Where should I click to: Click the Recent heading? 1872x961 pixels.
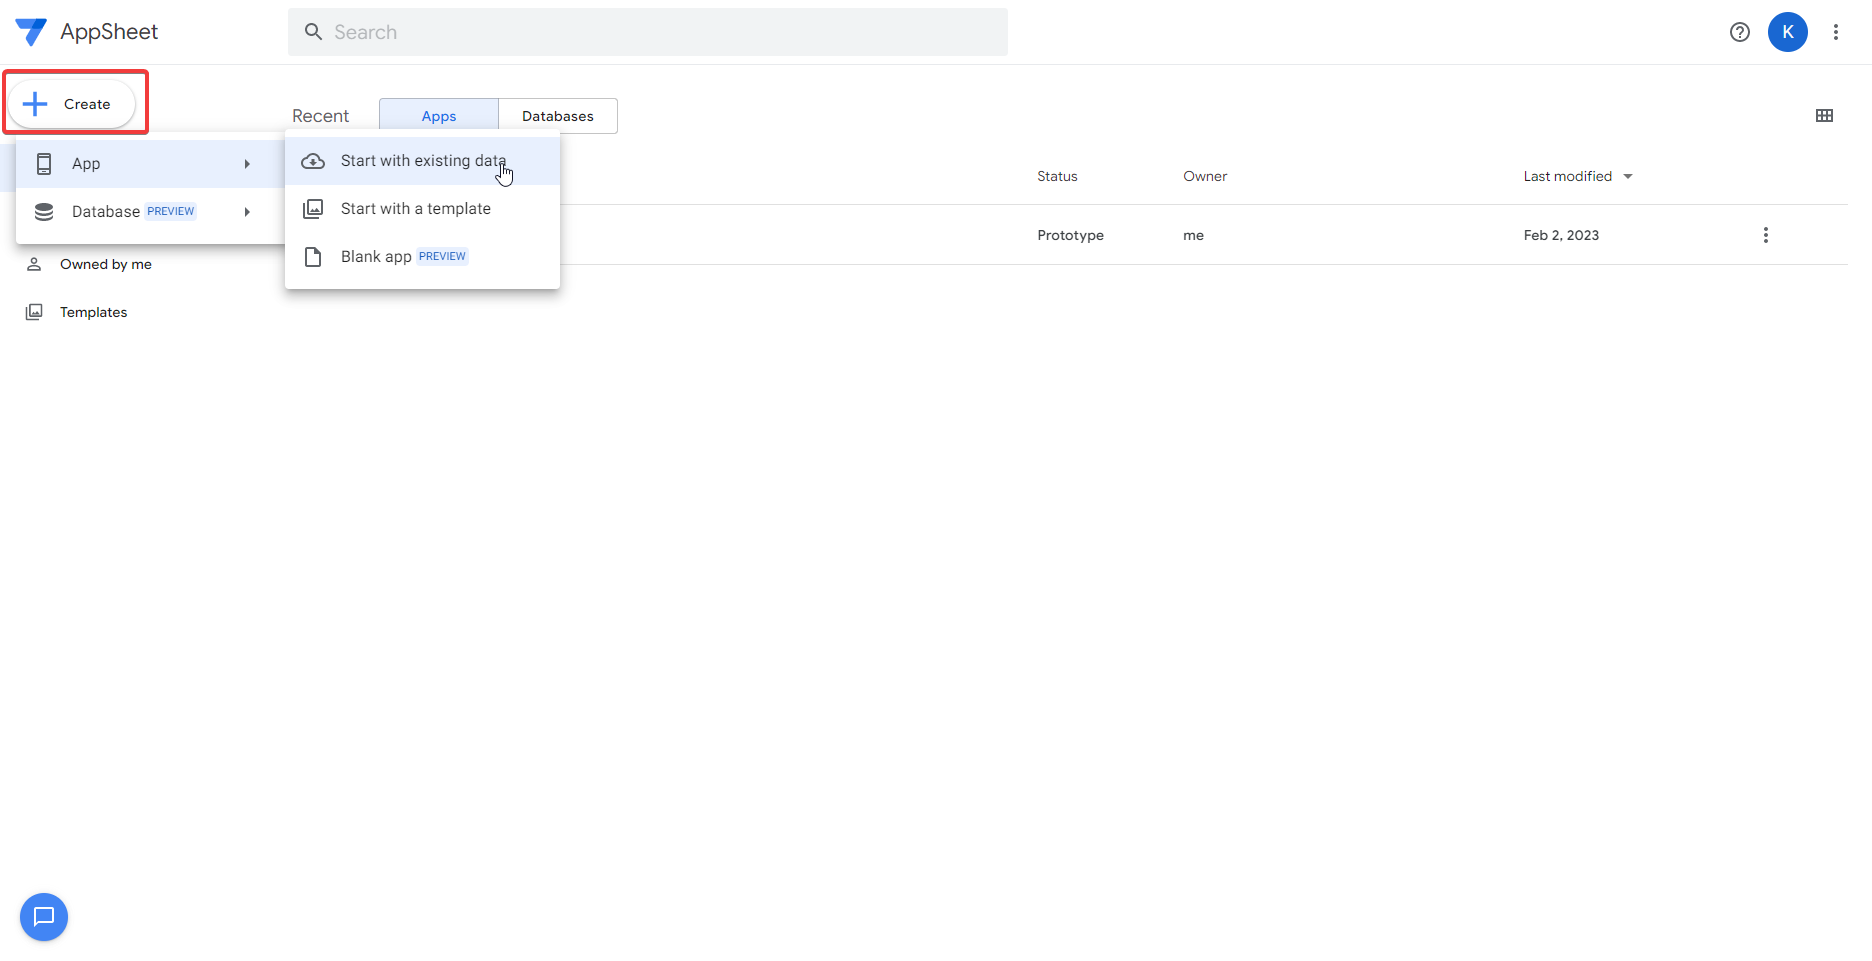click(320, 116)
